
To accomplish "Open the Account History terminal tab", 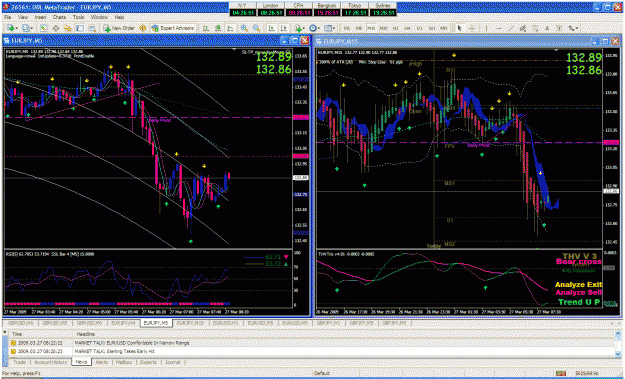I will pyautogui.click(x=50, y=362).
